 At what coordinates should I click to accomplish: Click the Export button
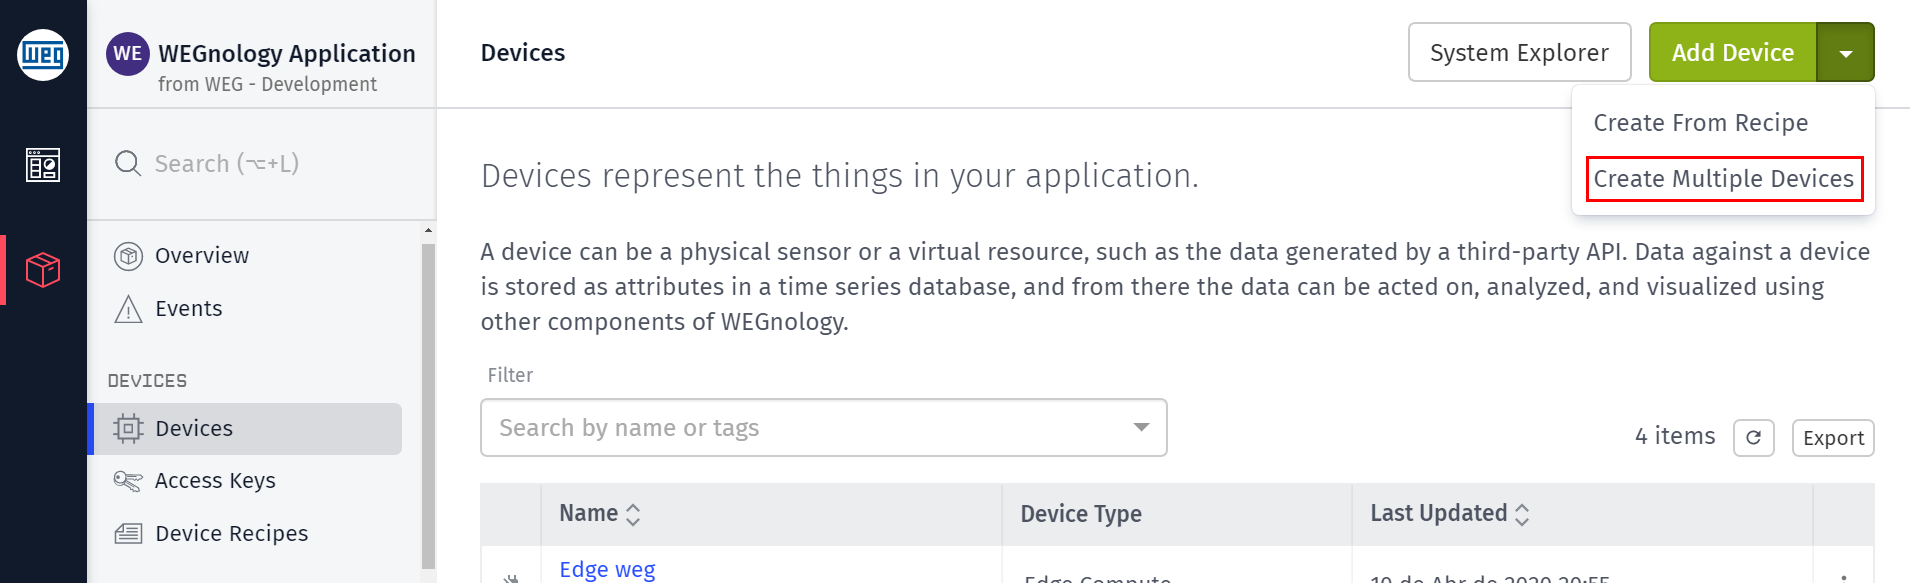click(1833, 438)
